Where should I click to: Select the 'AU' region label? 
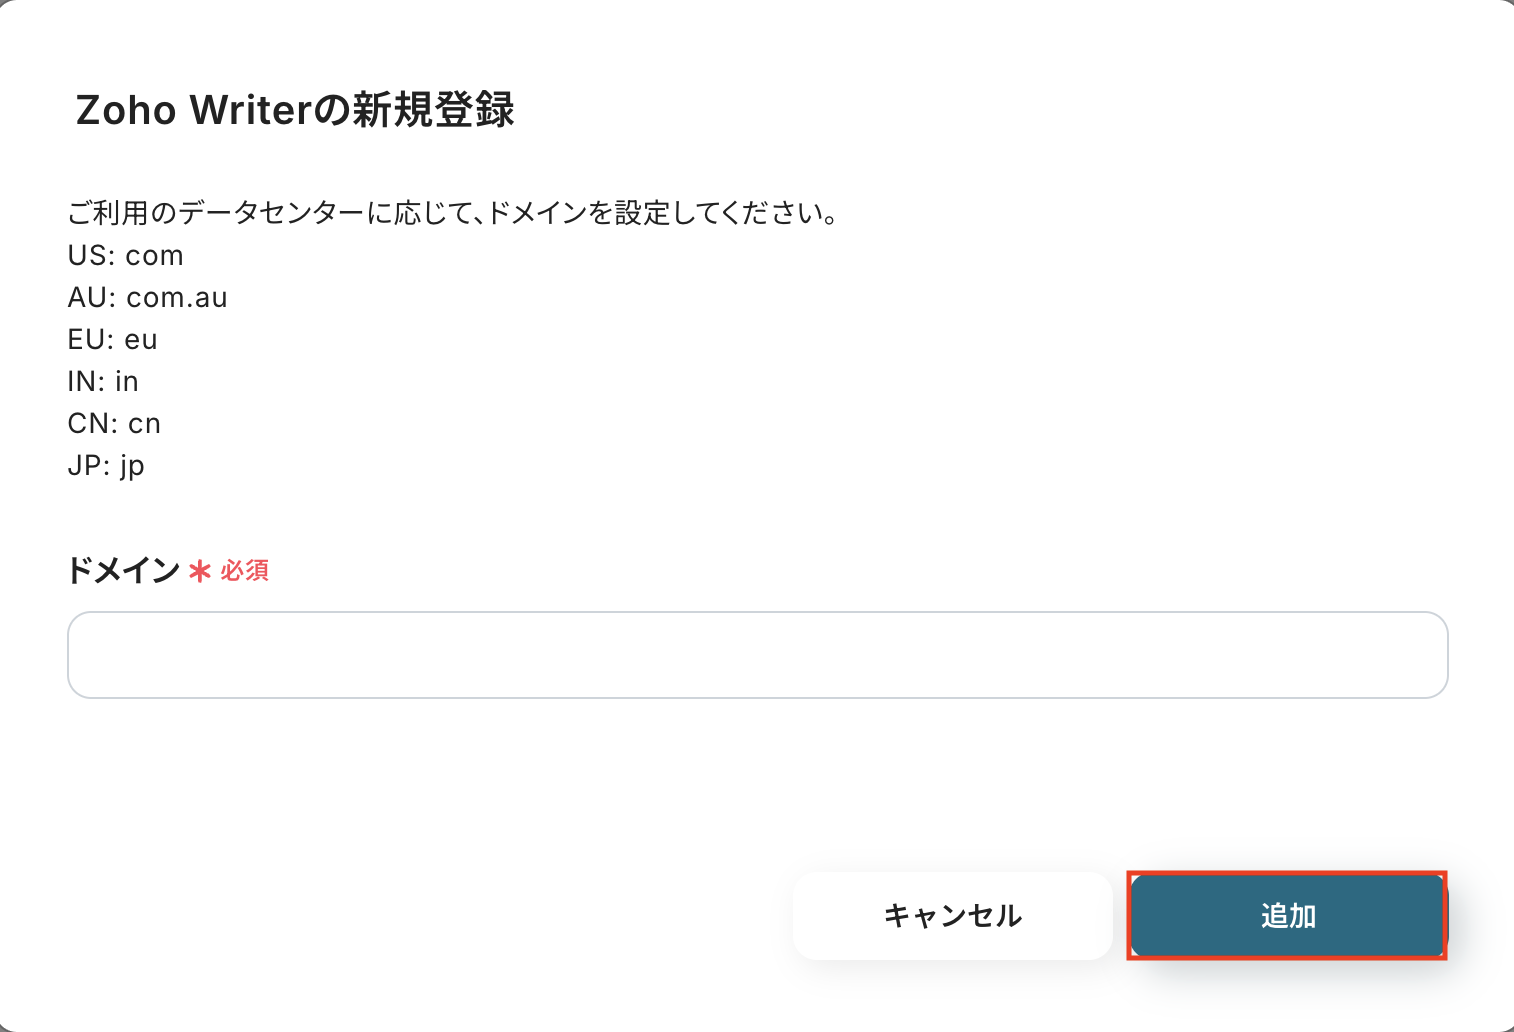(x=88, y=298)
